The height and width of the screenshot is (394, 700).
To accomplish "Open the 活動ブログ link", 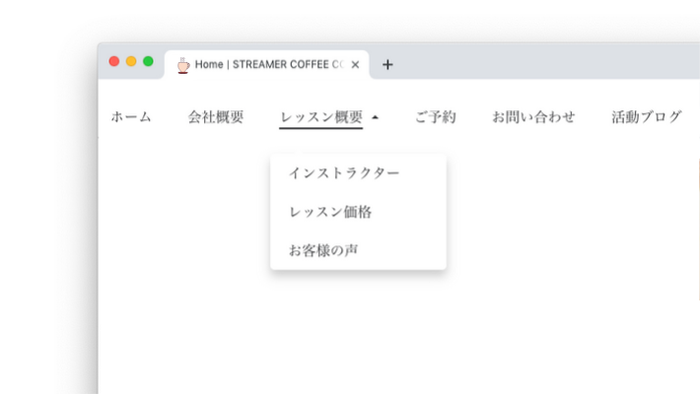I will tap(646, 117).
